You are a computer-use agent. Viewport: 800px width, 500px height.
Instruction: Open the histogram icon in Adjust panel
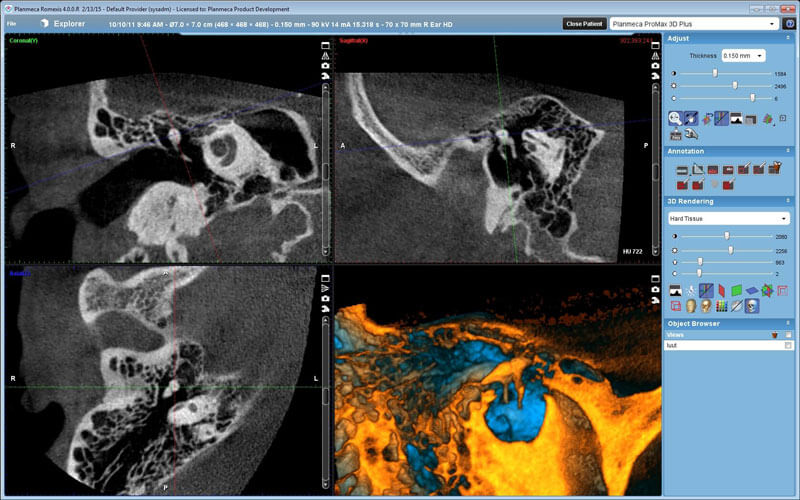point(736,119)
